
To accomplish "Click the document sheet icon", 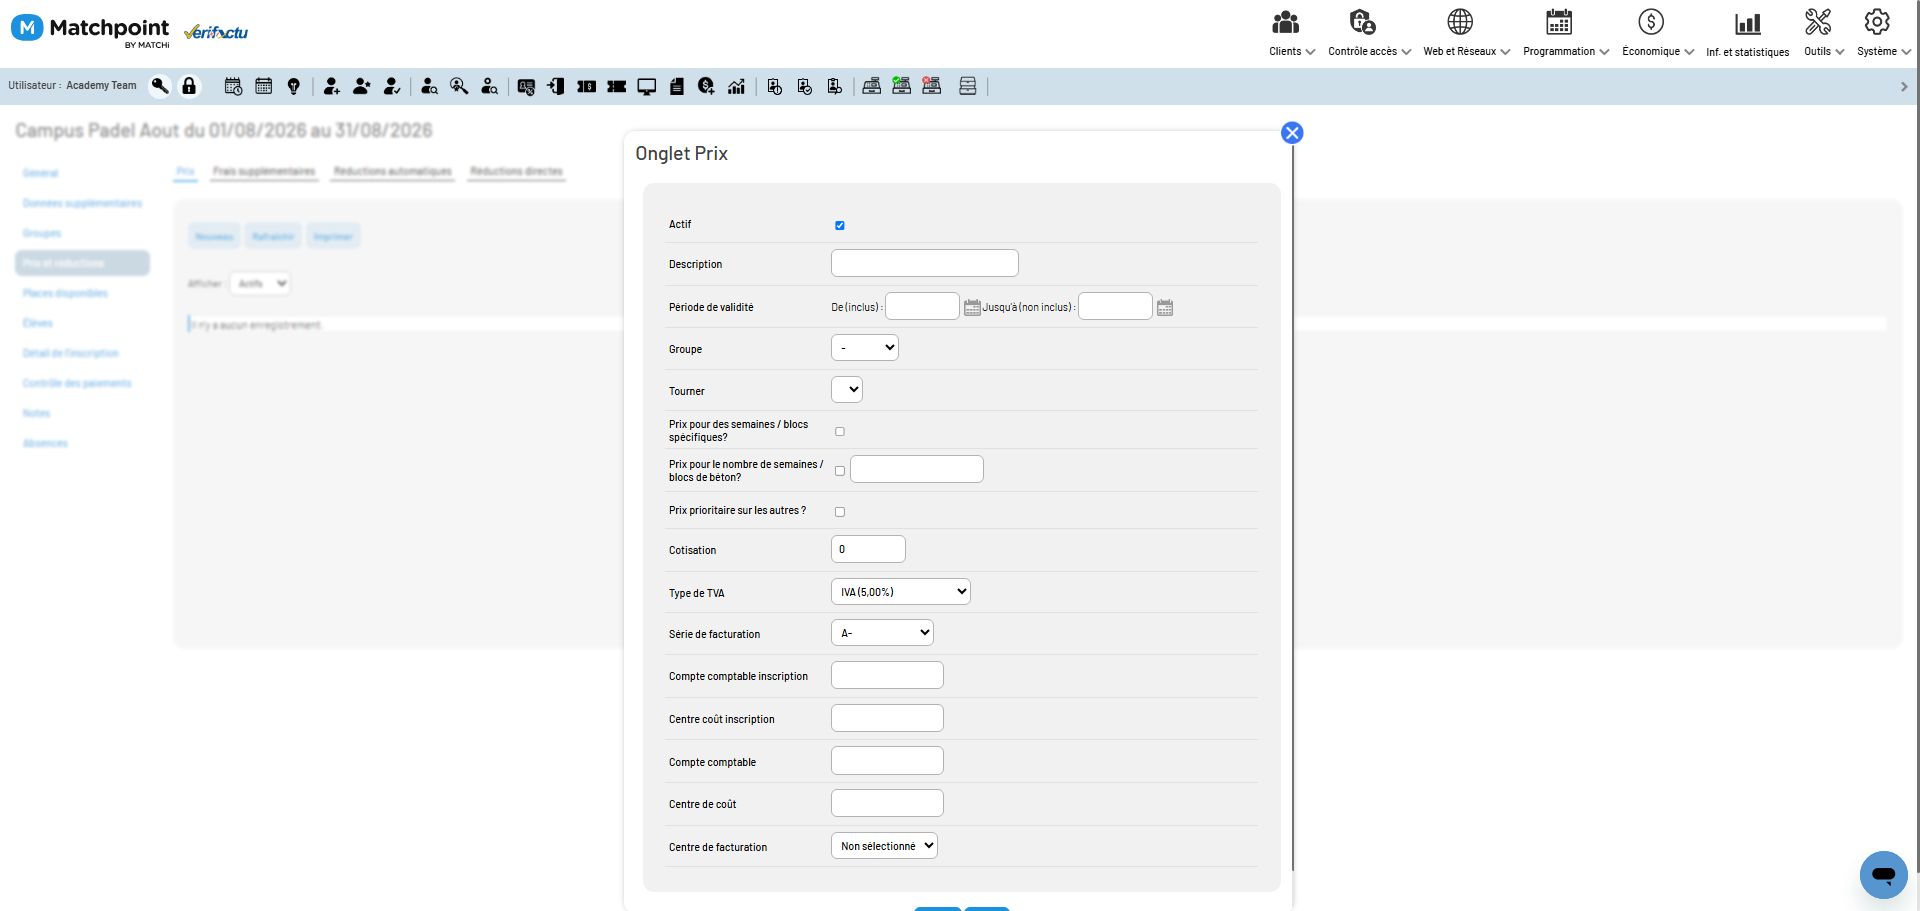I will pyautogui.click(x=677, y=87).
